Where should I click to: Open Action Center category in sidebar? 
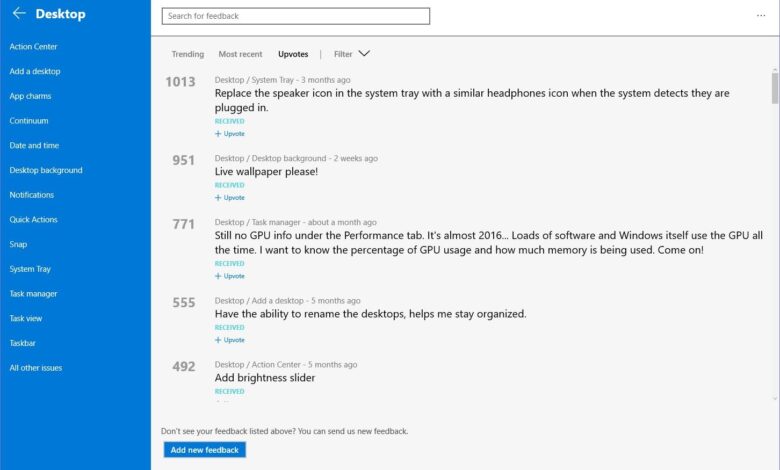point(33,46)
